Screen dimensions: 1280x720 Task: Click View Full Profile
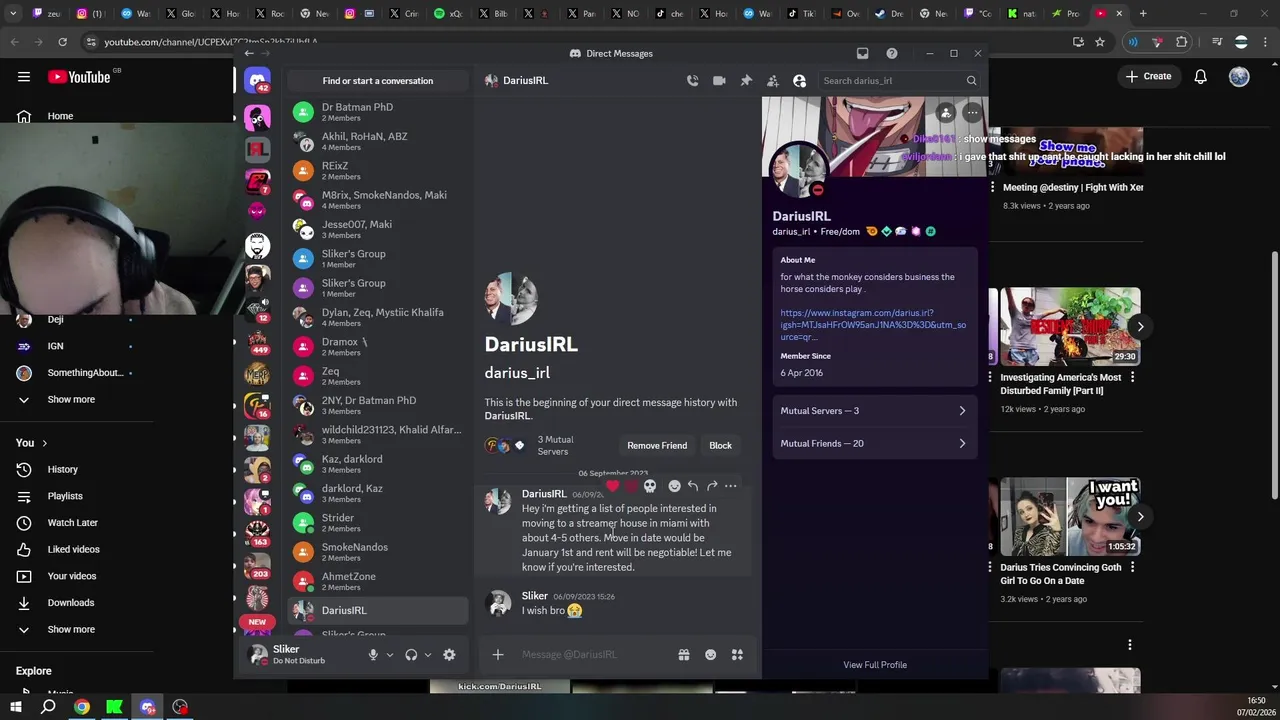(875, 665)
